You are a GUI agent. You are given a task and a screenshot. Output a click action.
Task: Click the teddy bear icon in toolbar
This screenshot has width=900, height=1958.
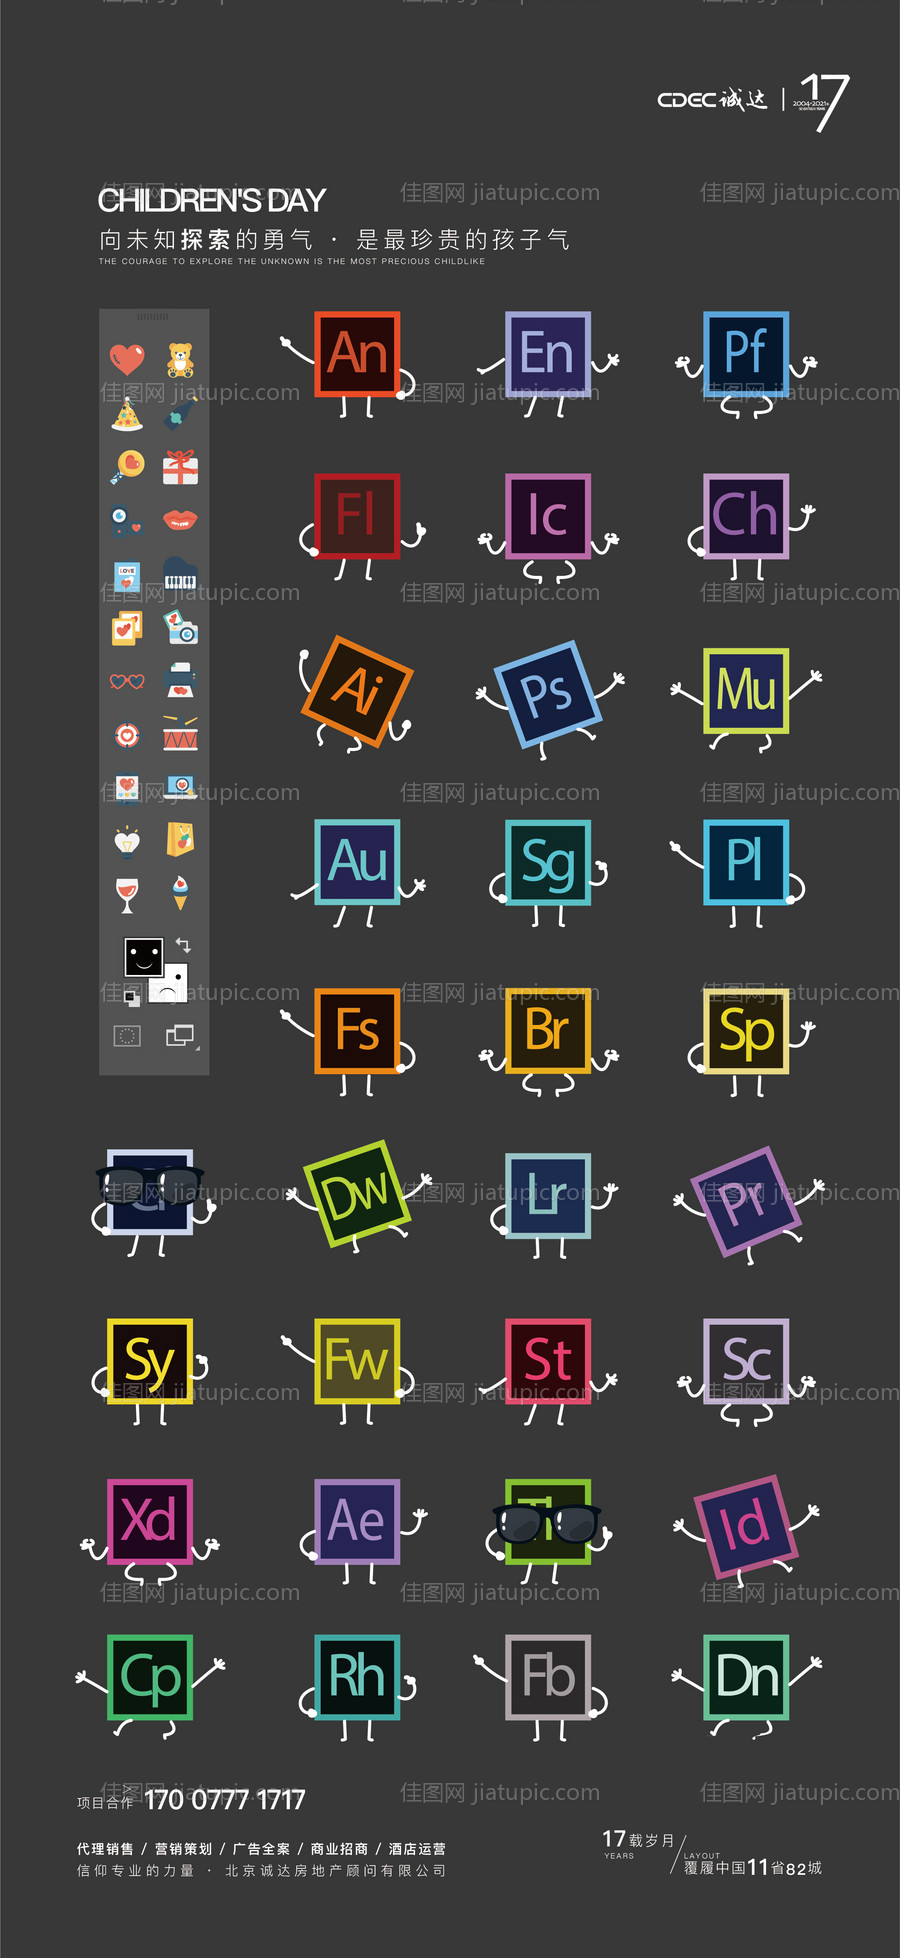tap(180, 359)
